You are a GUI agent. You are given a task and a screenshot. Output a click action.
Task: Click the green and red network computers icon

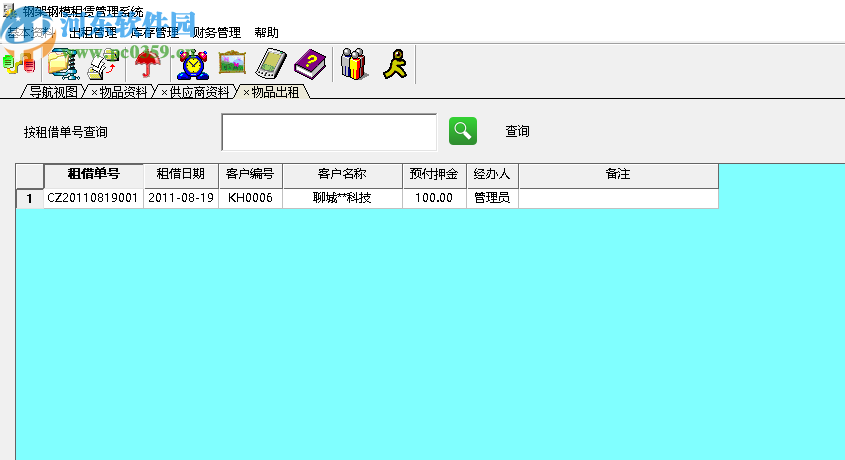click(19, 64)
